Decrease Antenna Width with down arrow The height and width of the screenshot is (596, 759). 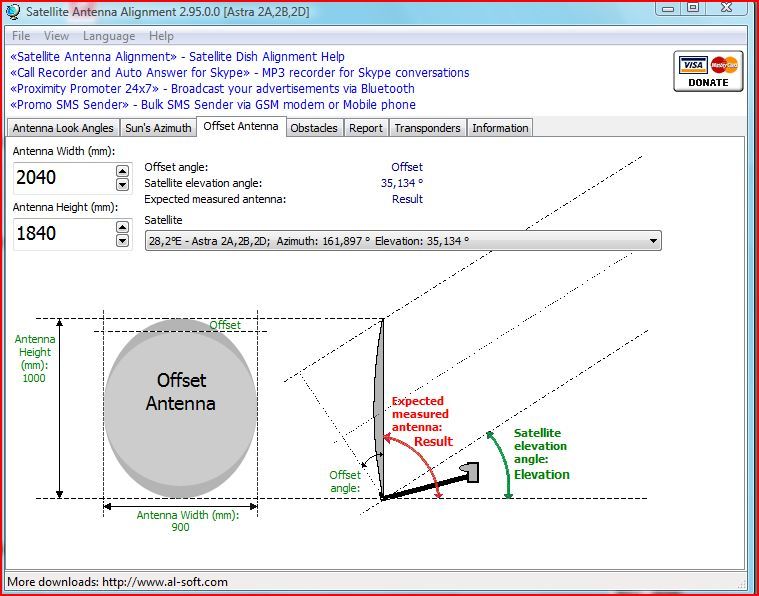pos(122,184)
